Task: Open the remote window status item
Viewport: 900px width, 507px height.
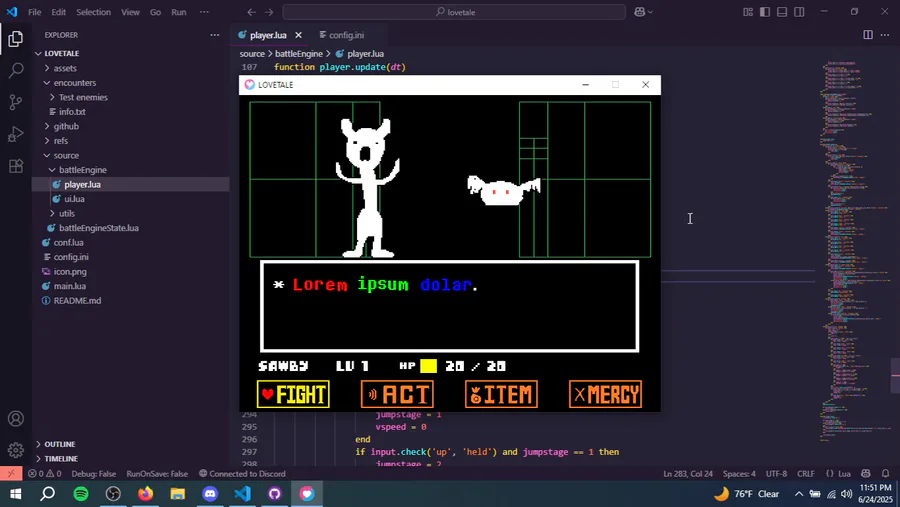Action: 11,474
